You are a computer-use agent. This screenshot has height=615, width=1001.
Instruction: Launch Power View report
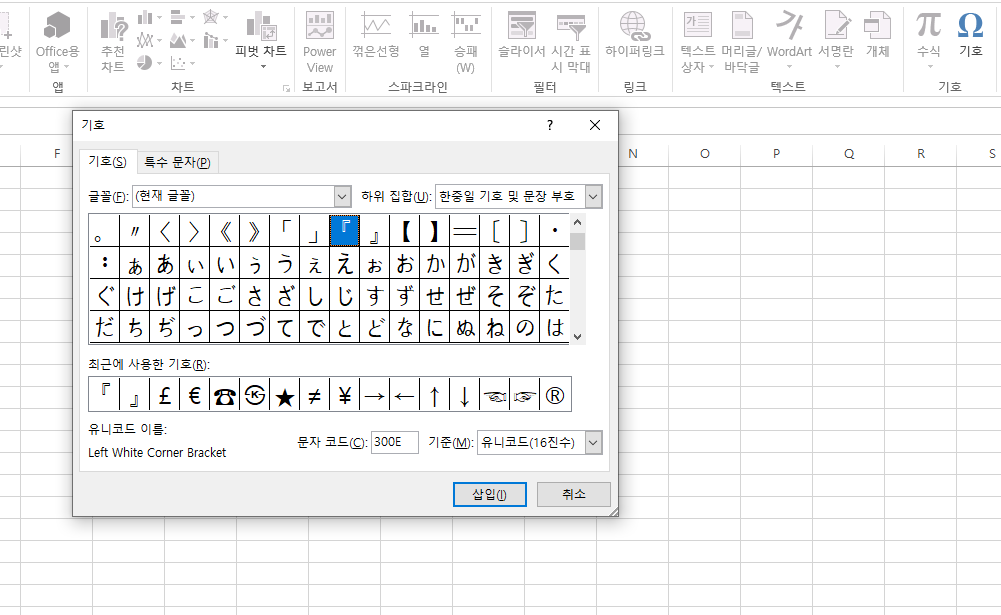pyautogui.click(x=319, y=42)
